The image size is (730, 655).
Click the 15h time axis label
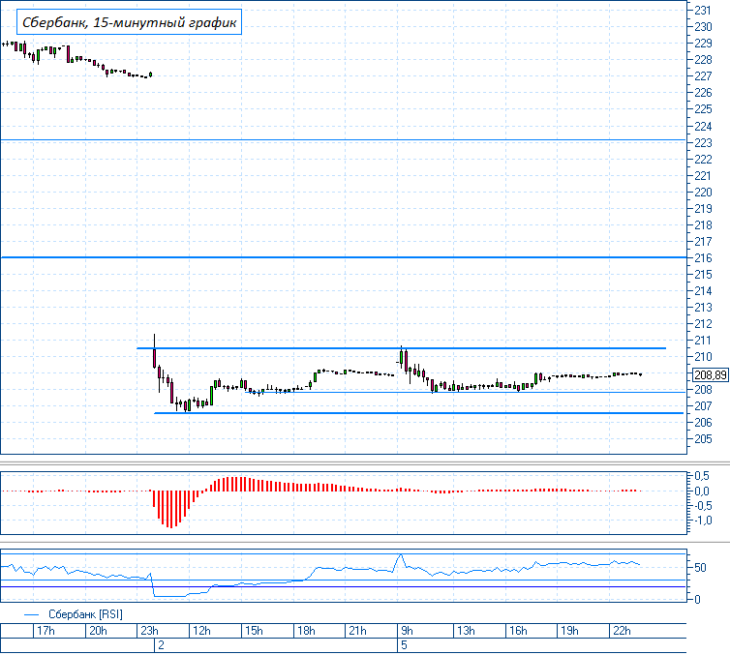click(x=254, y=631)
